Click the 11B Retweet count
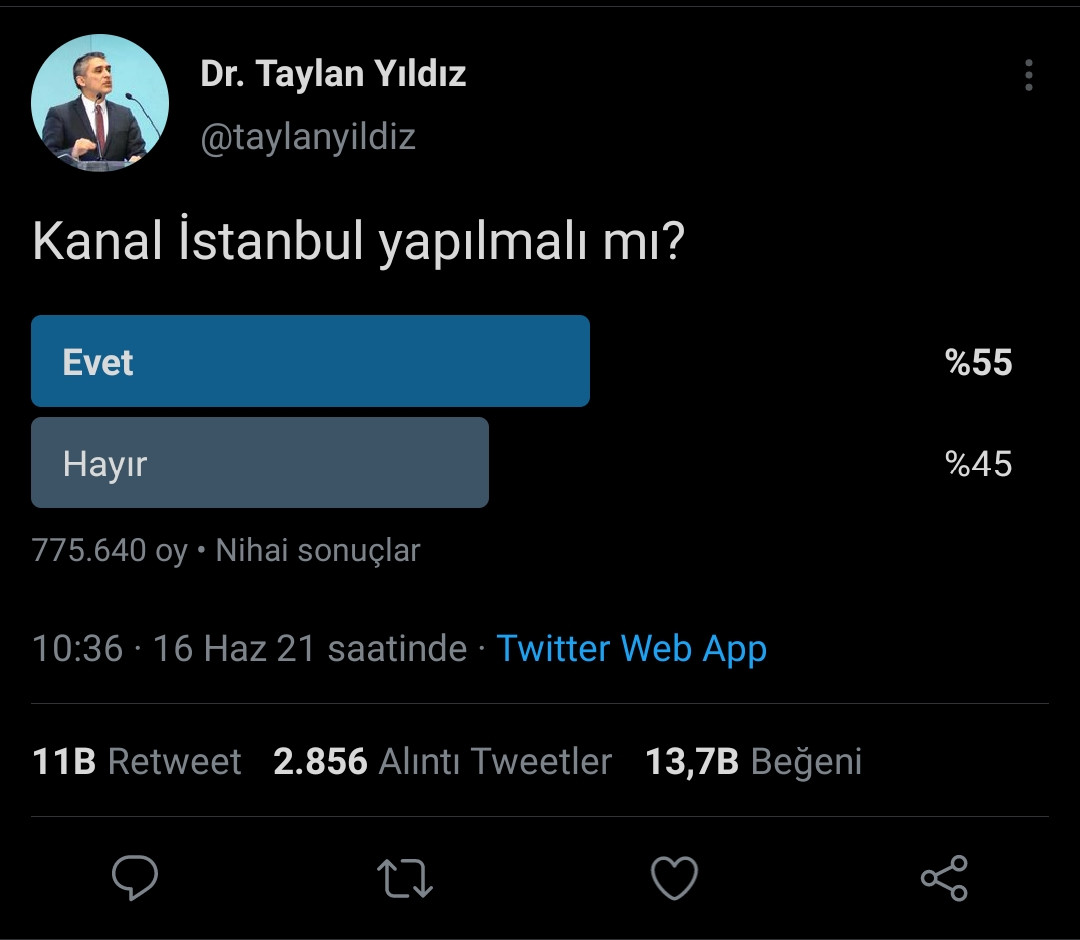This screenshot has height=940, width=1080. [137, 761]
